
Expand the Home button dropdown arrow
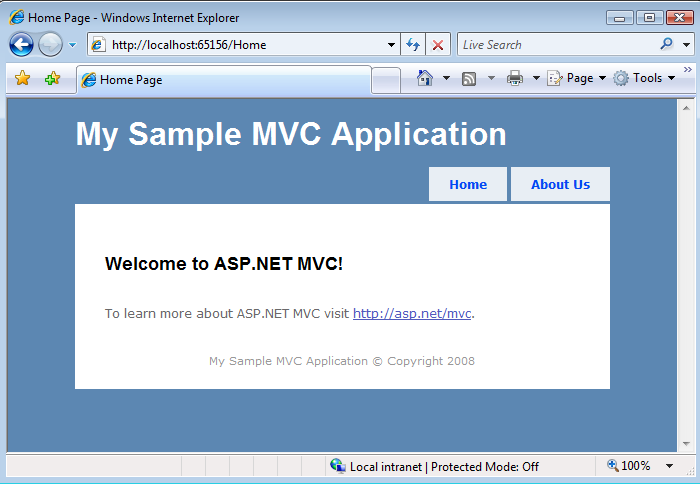[446, 78]
